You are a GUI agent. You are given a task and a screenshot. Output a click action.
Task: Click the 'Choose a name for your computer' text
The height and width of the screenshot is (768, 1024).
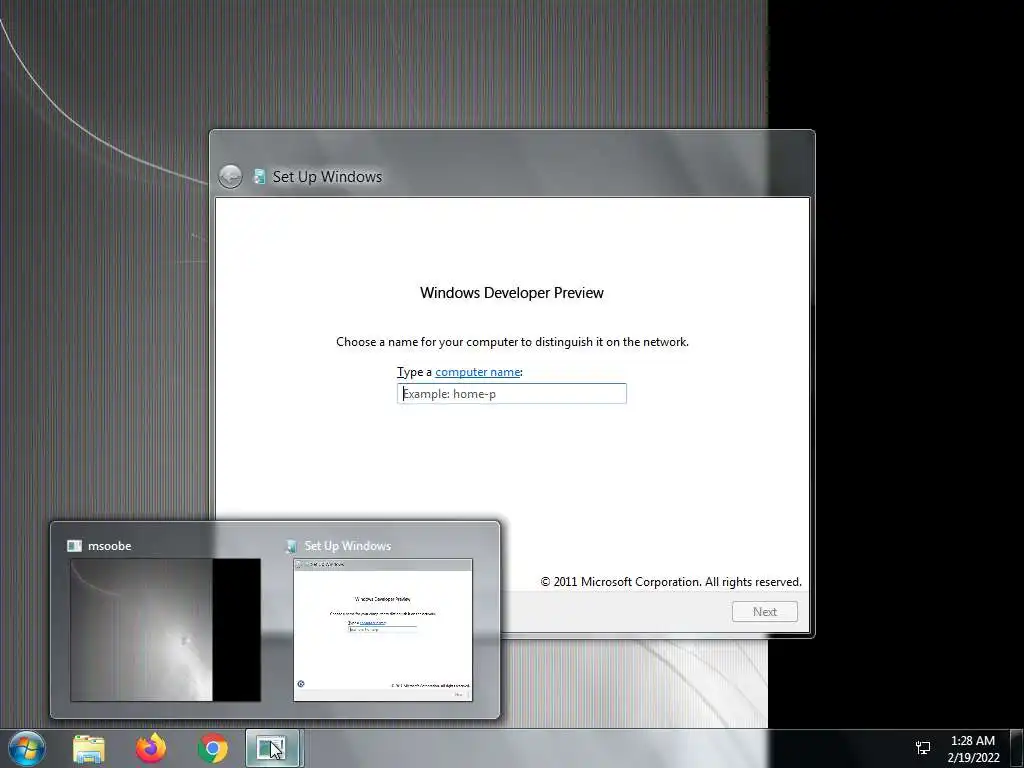tap(512, 342)
